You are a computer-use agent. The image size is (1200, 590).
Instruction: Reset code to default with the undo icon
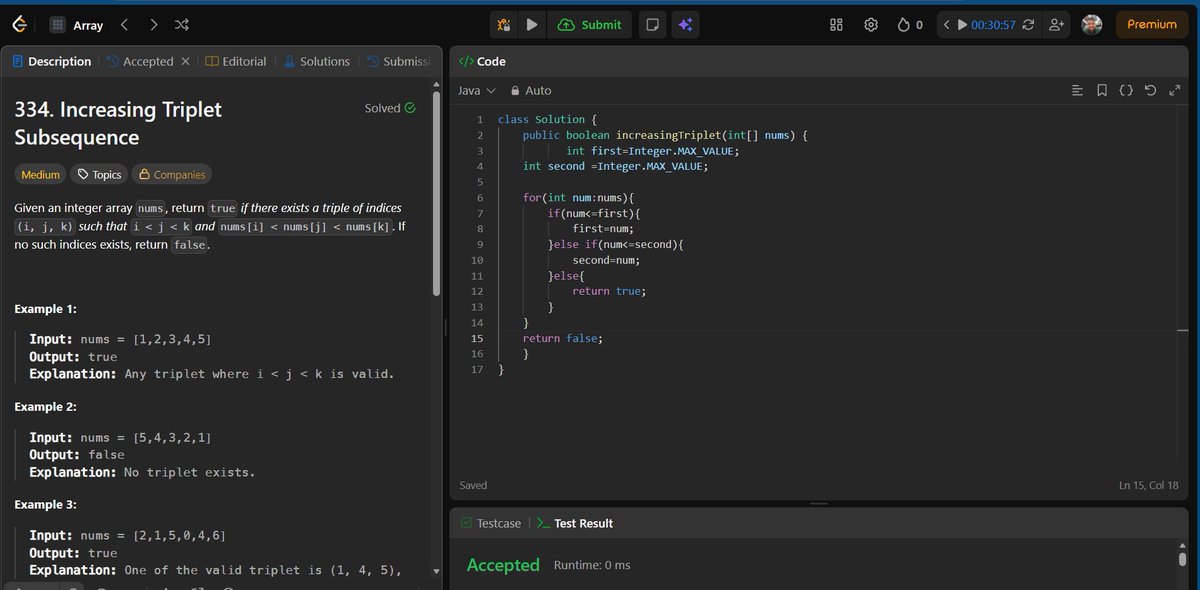point(1149,90)
